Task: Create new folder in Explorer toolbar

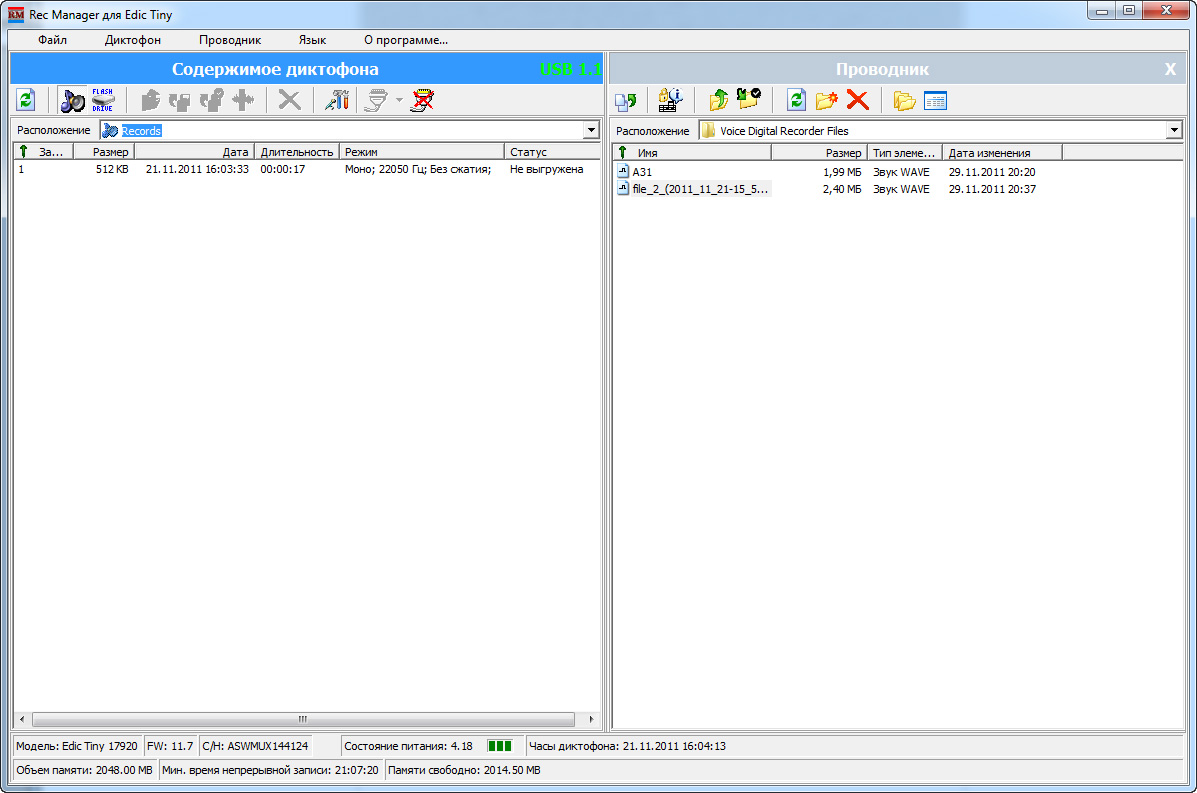Action: 826,100
